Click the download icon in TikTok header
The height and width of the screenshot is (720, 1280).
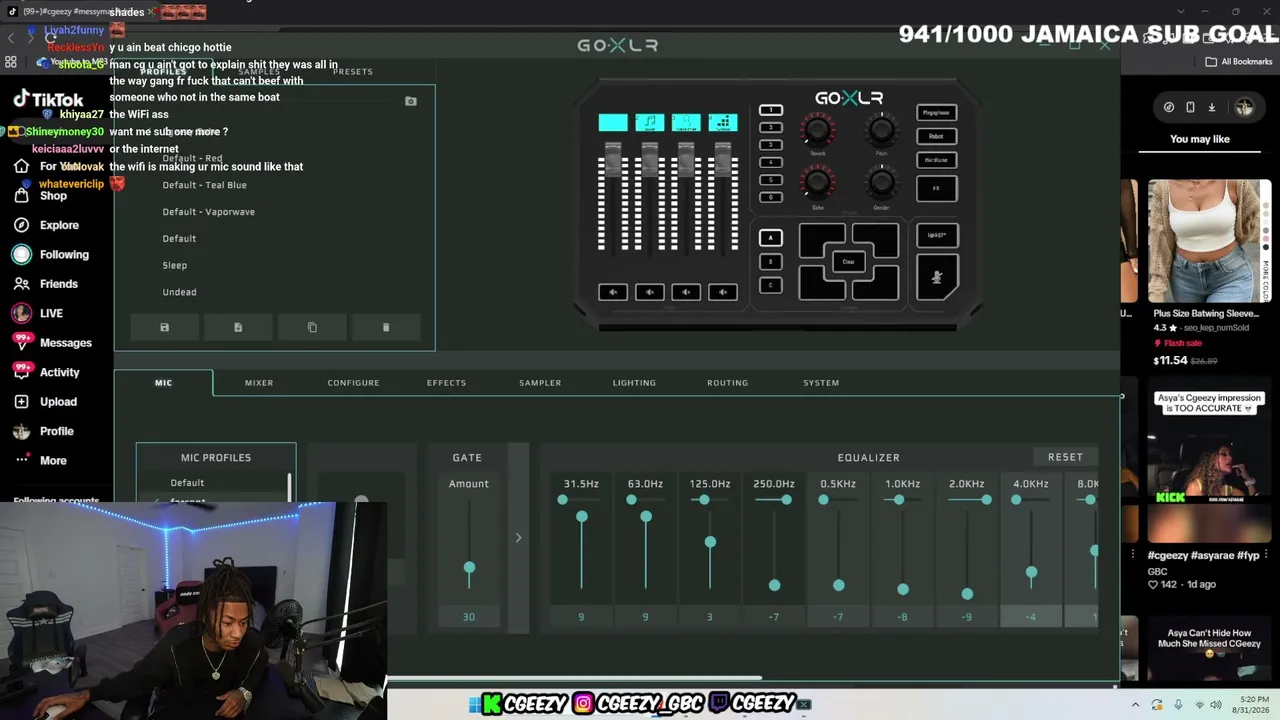pos(1211,107)
